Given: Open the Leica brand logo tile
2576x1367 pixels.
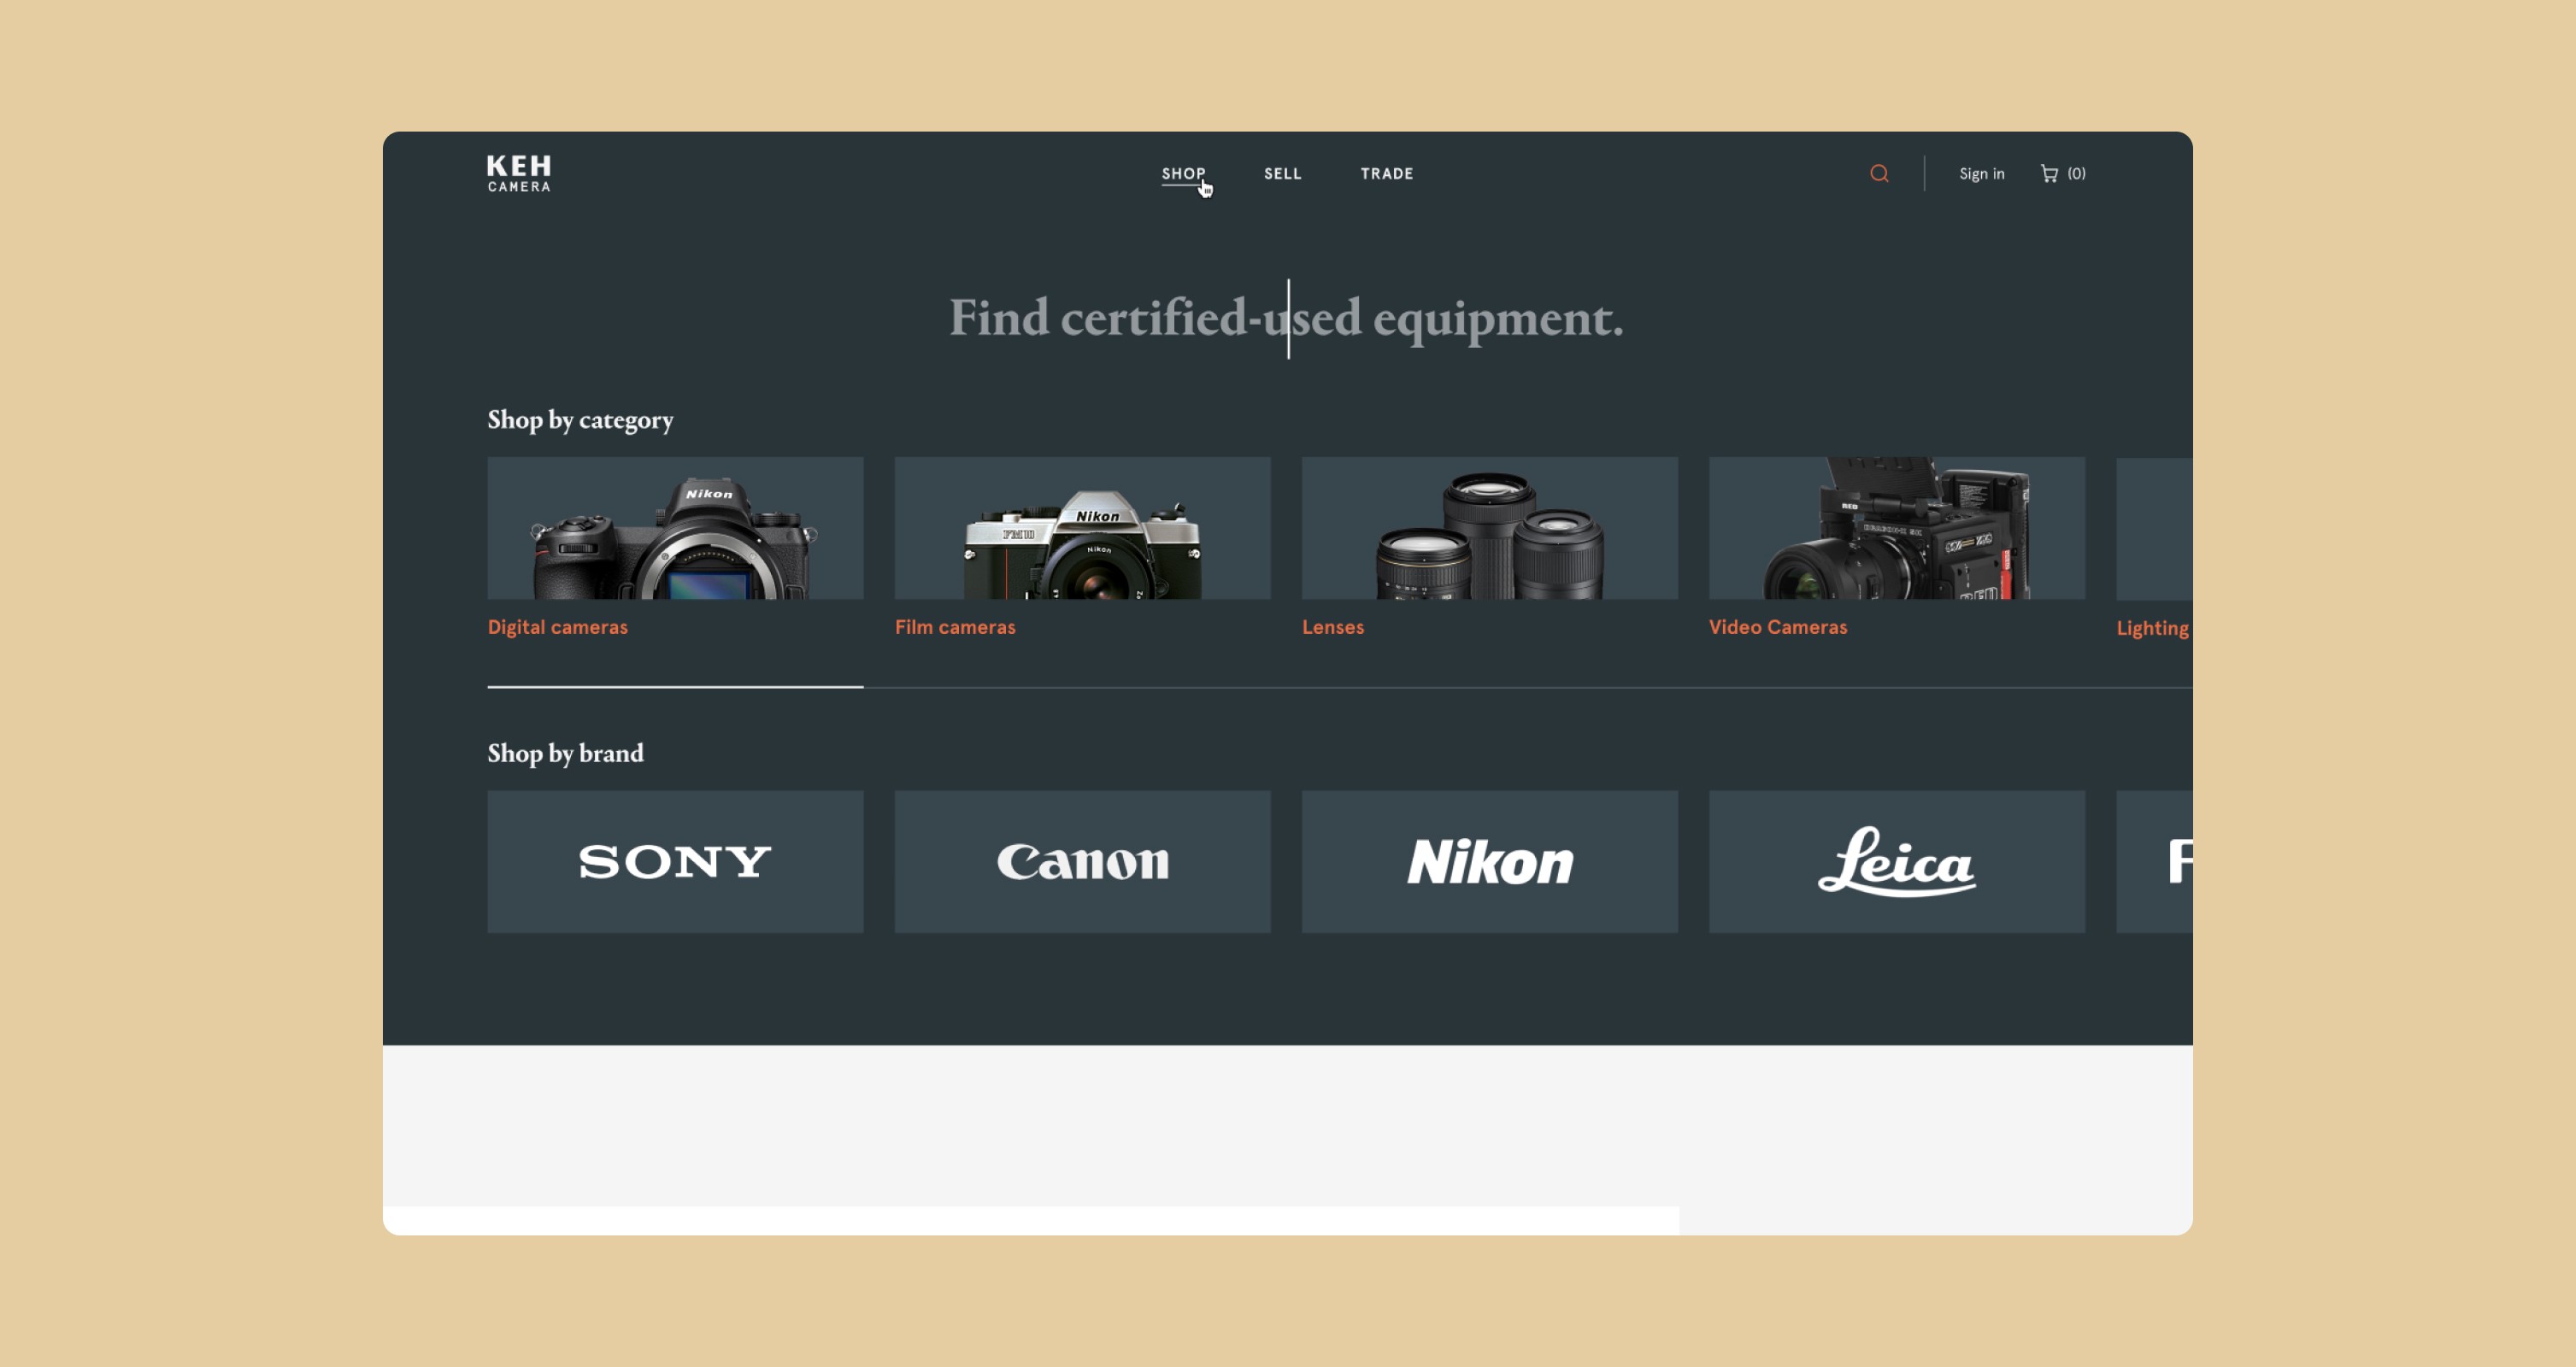Looking at the screenshot, I should point(1896,861).
